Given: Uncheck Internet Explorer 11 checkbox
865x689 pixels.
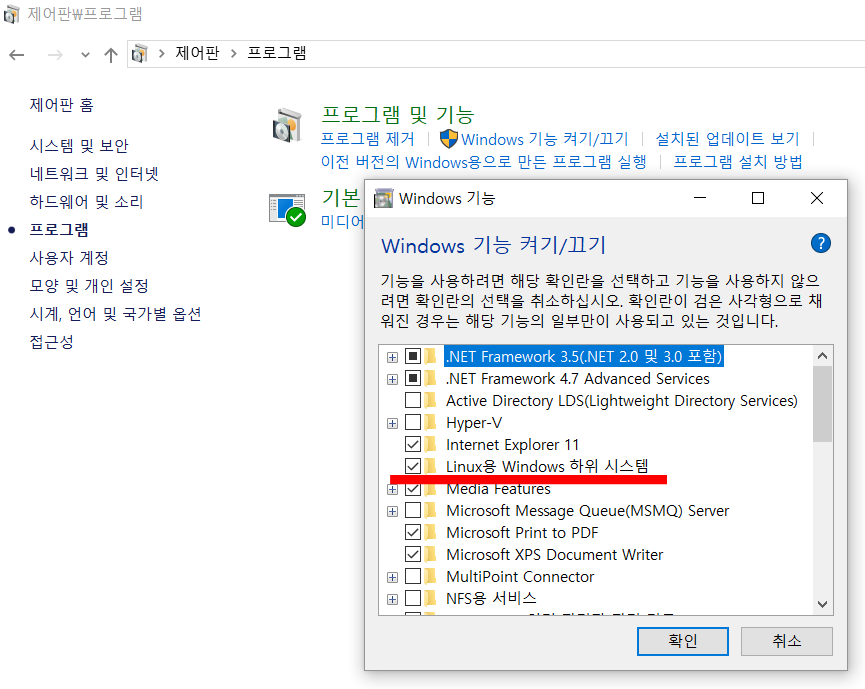Looking at the screenshot, I should click(x=413, y=444).
